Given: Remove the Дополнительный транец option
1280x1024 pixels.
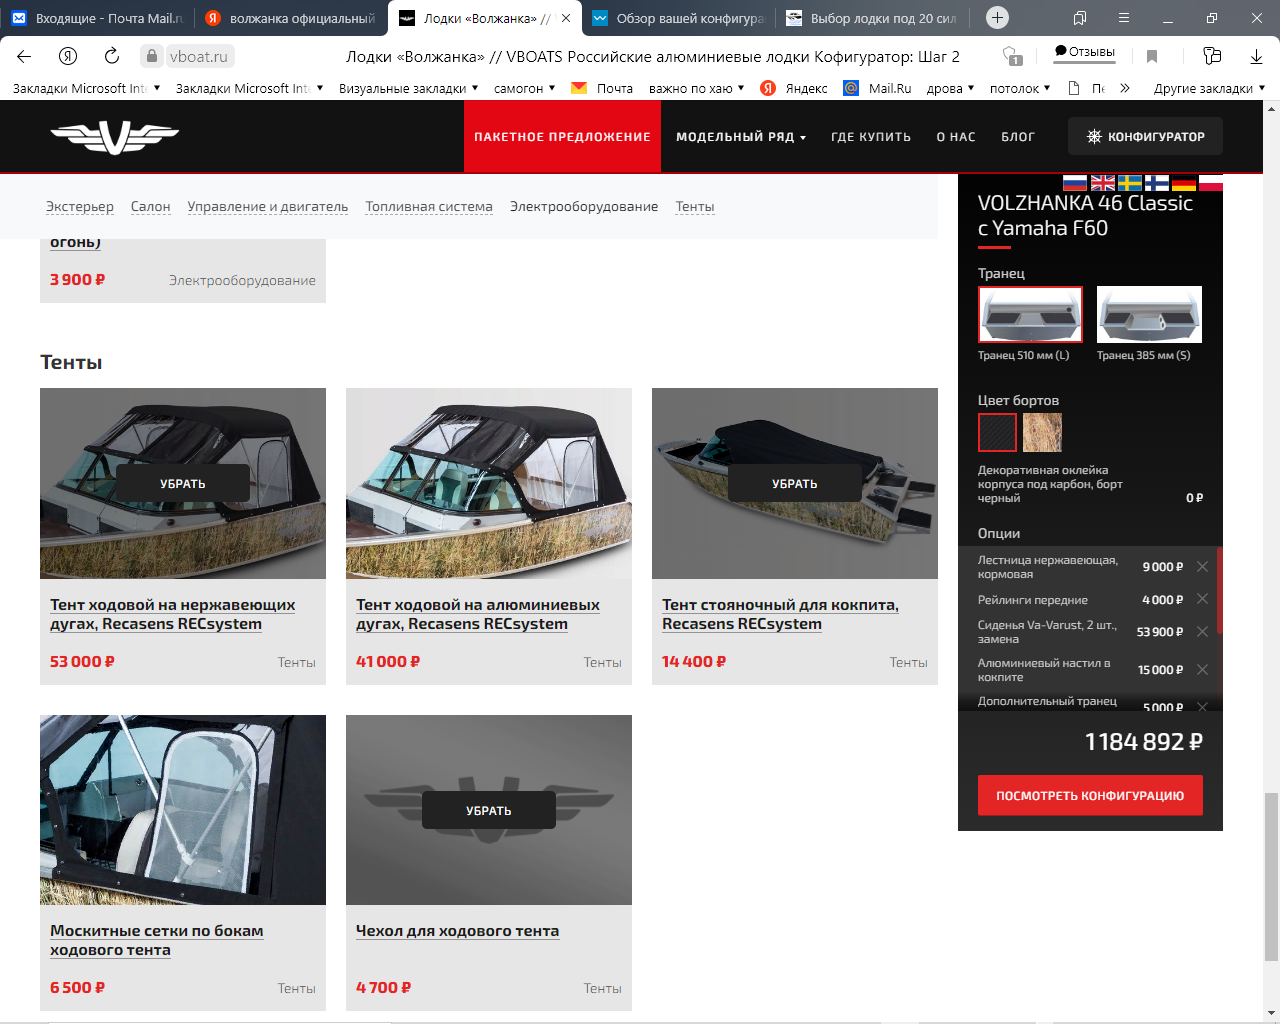Looking at the screenshot, I should click(x=1202, y=706).
